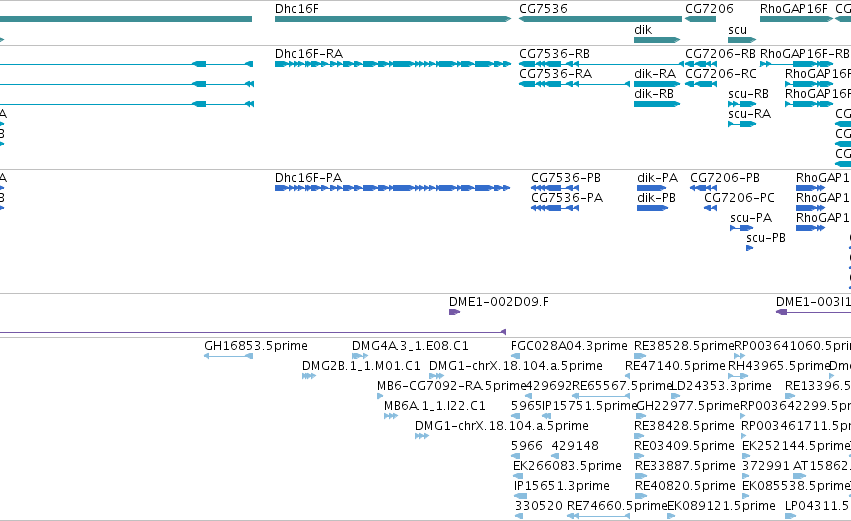
Task: Click the RE03409.5prime EST
Action: pos(639,457)
